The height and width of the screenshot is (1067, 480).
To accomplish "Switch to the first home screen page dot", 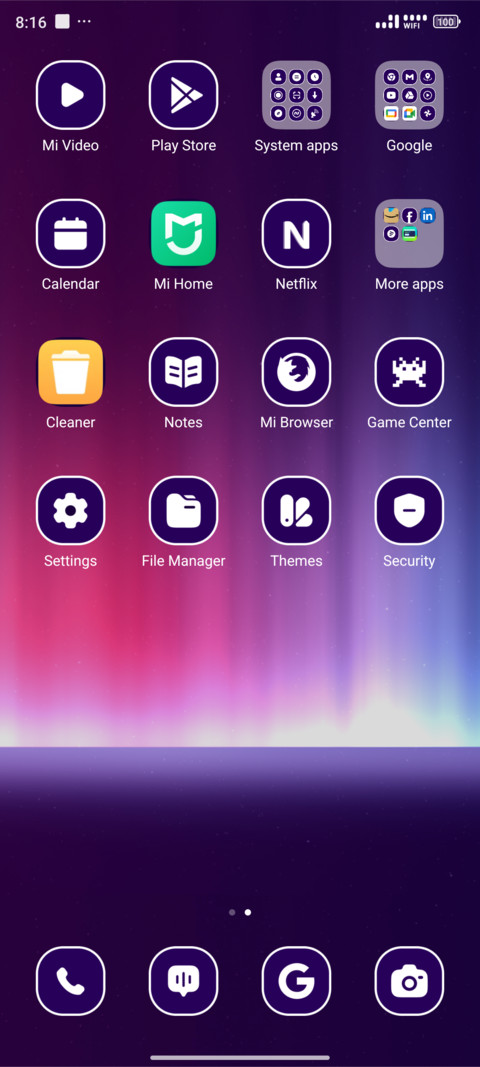I will pos(232,912).
